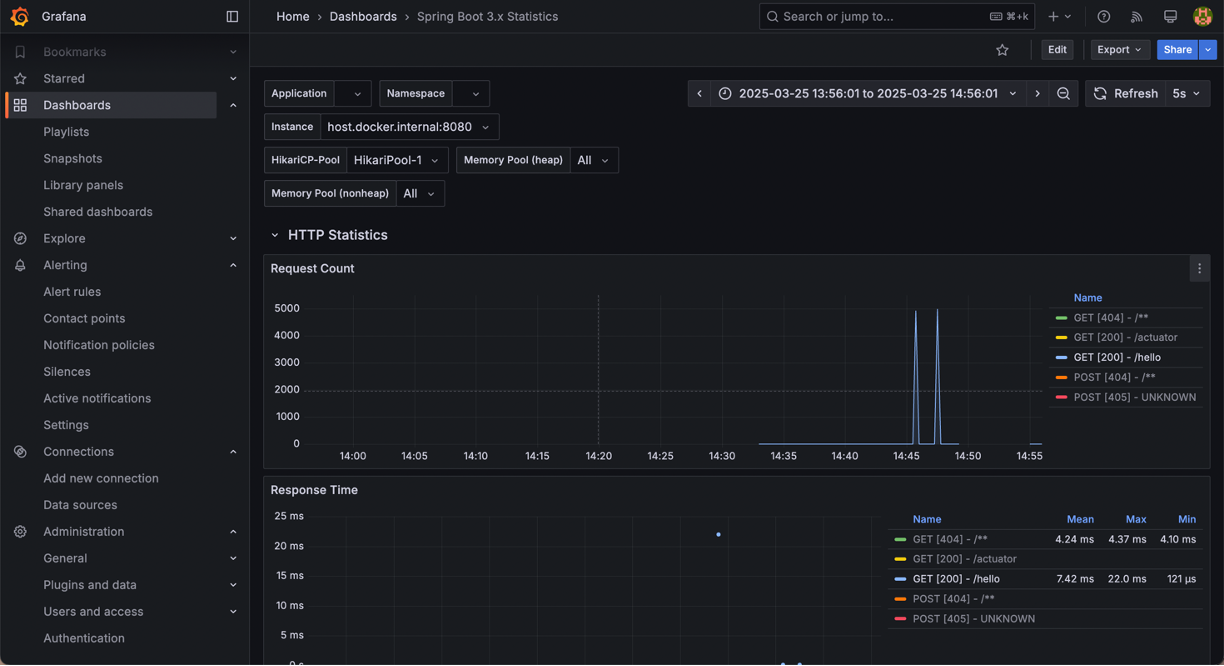Open the 5s refresh interval dropdown

click(x=1186, y=93)
